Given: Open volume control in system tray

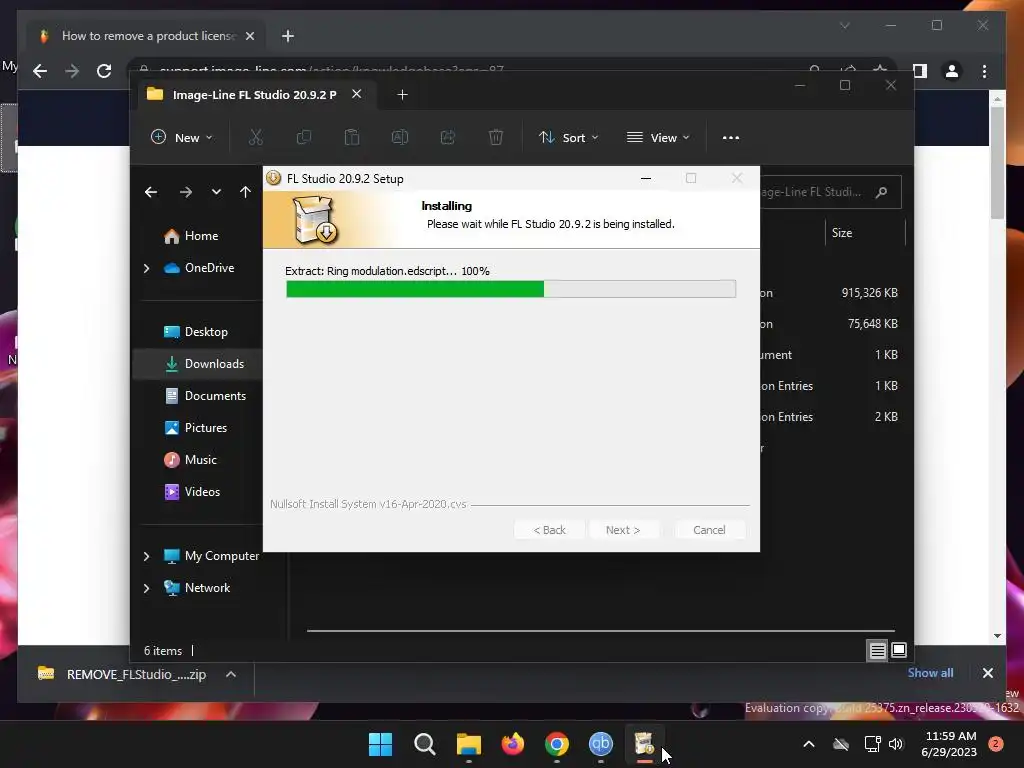Looking at the screenshot, I should click(x=896, y=744).
